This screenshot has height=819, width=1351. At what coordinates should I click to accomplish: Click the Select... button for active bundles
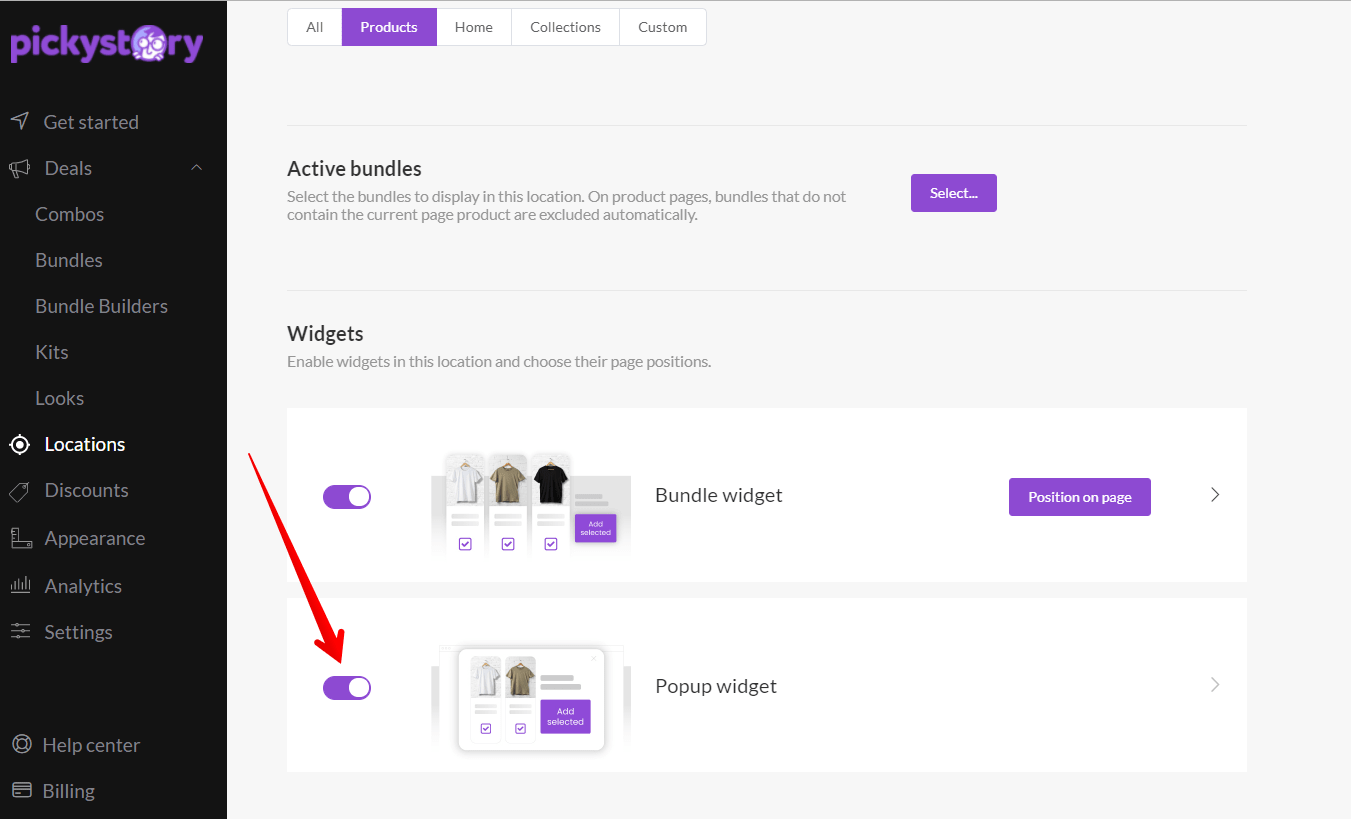click(x=954, y=193)
